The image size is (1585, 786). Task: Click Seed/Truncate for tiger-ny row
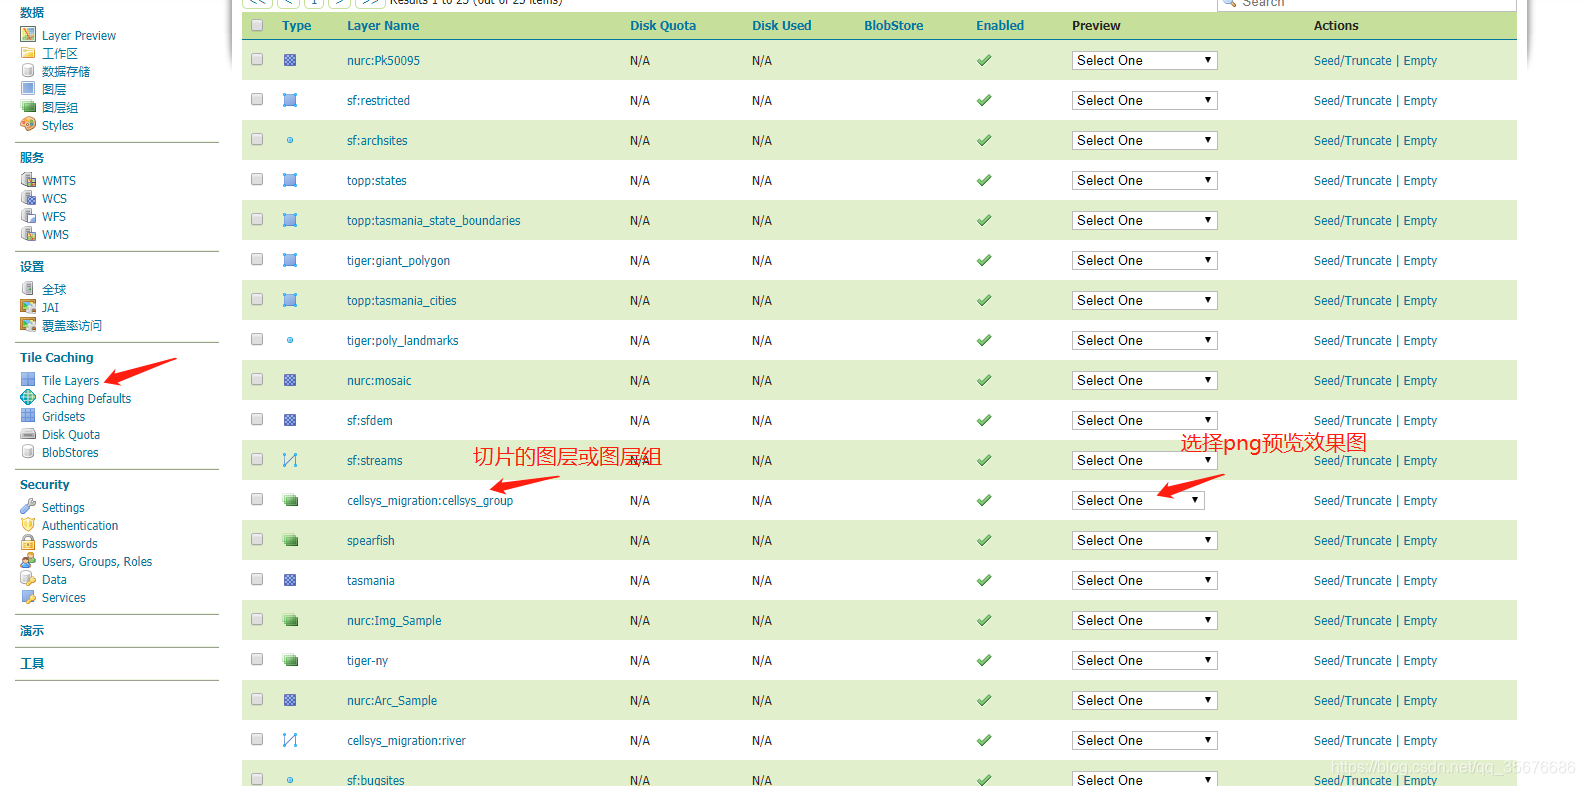(1352, 661)
